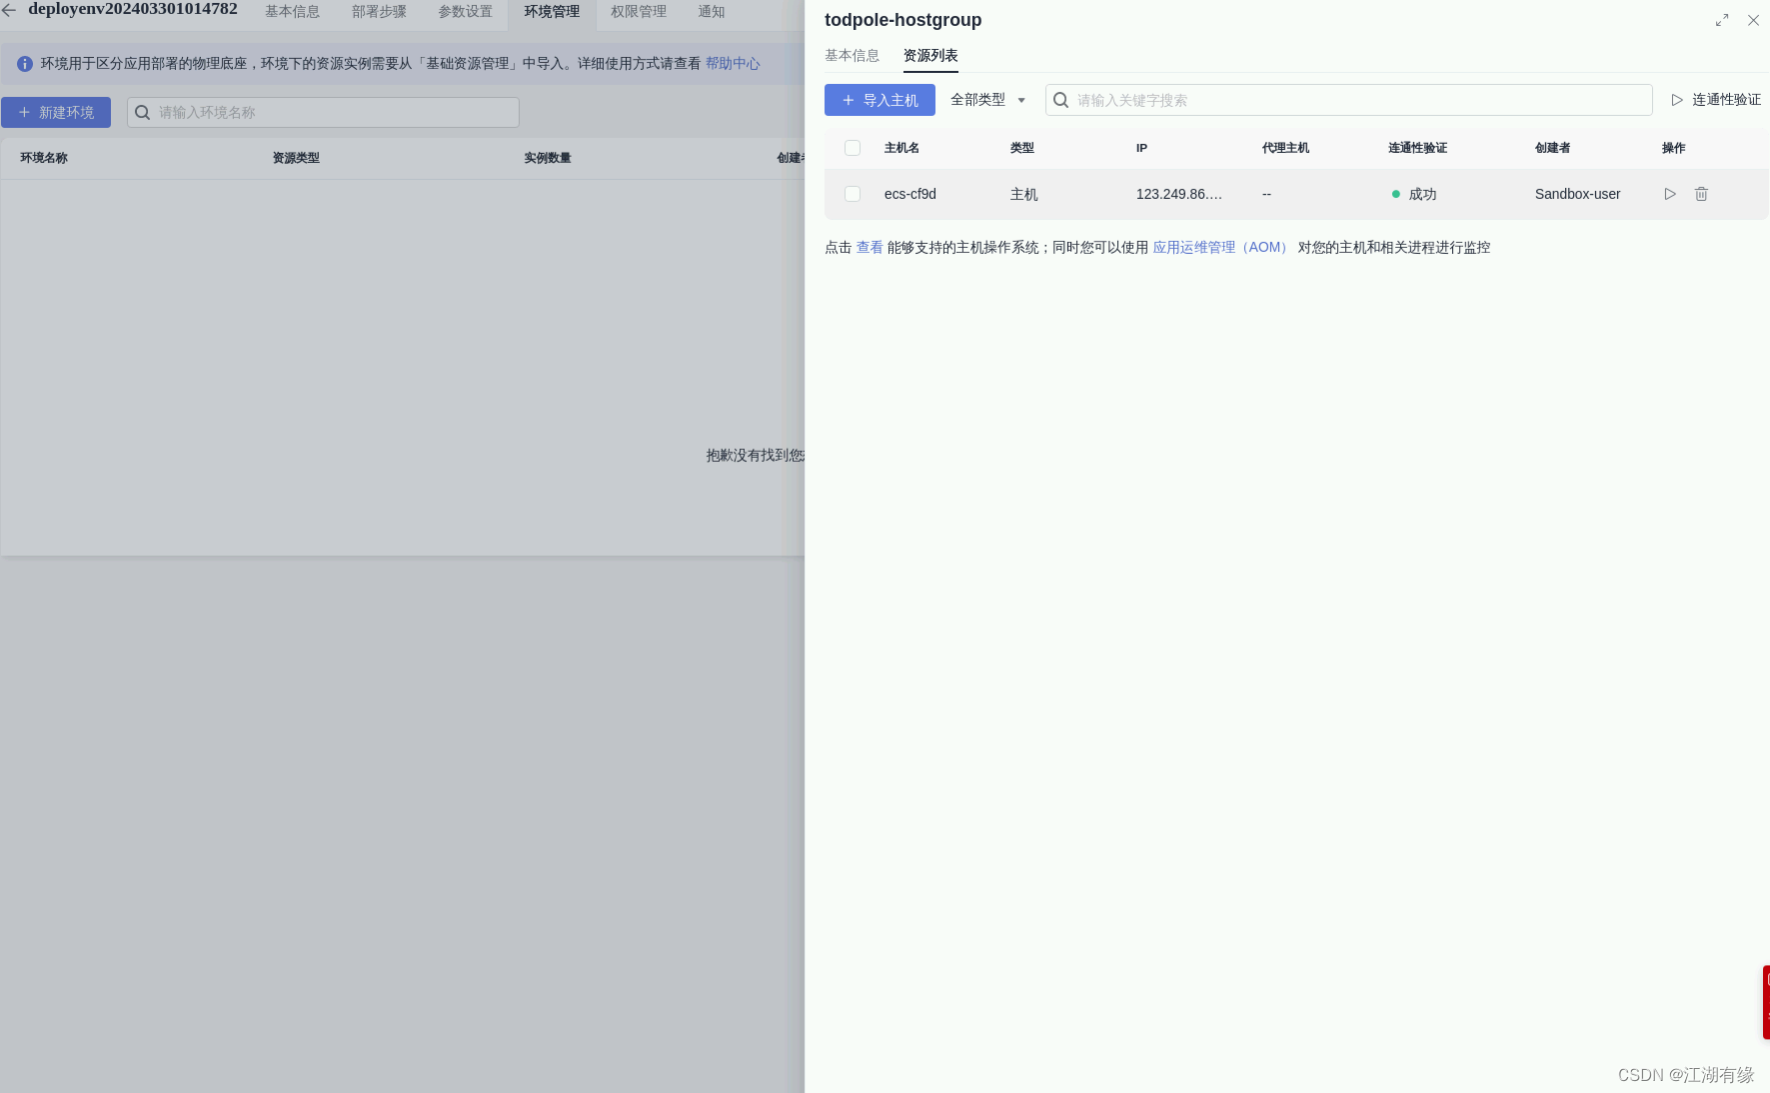The height and width of the screenshot is (1093, 1770).
Task: Click the back arrow to exit deployenv202403301014782
Action: click(x=10, y=10)
